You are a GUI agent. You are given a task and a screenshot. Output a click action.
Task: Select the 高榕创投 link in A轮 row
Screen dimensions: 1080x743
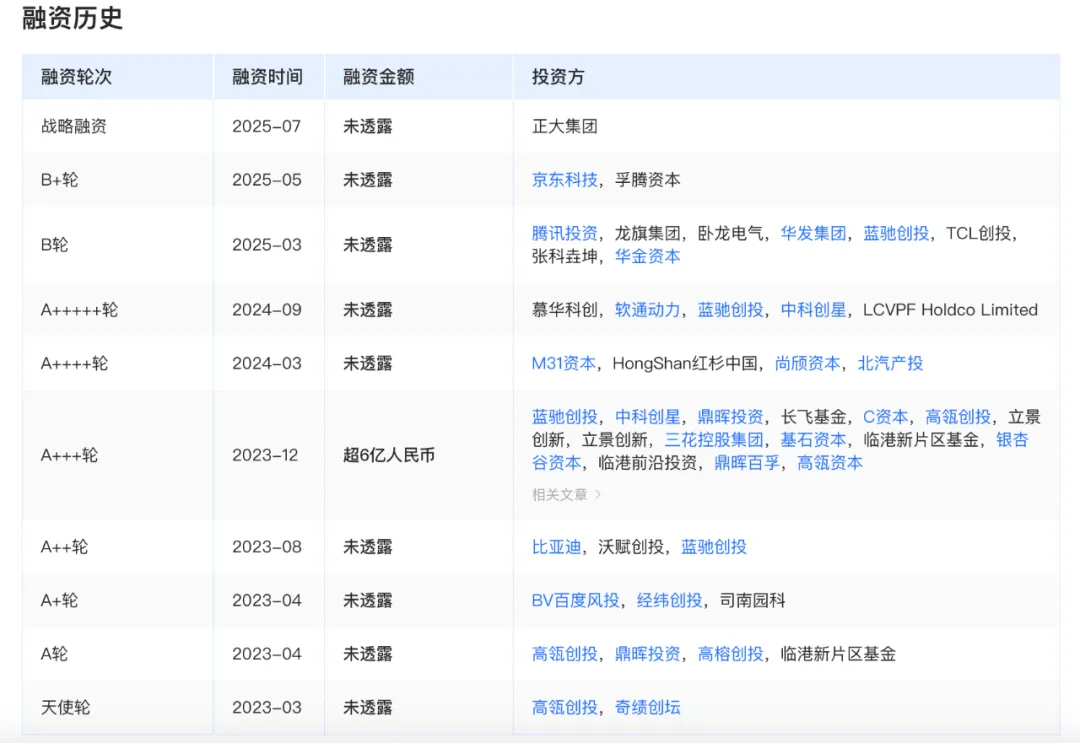730,654
